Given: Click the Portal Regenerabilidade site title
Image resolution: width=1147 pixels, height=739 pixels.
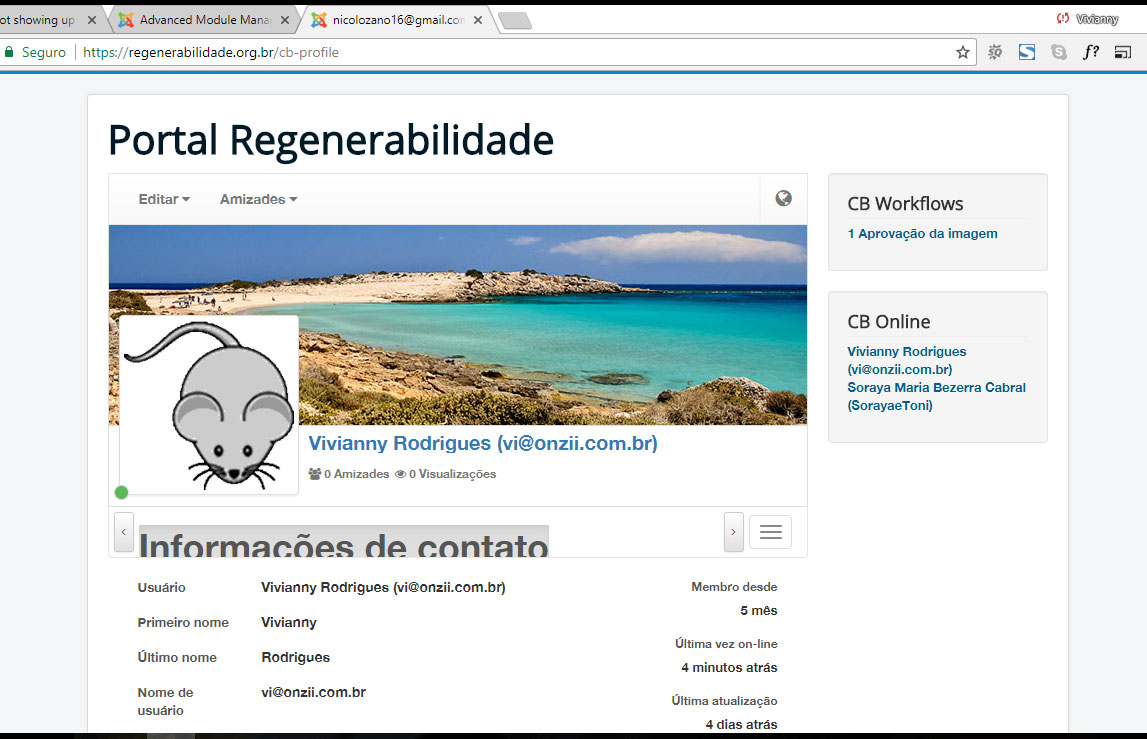Looking at the screenshot, I should 331,140.
